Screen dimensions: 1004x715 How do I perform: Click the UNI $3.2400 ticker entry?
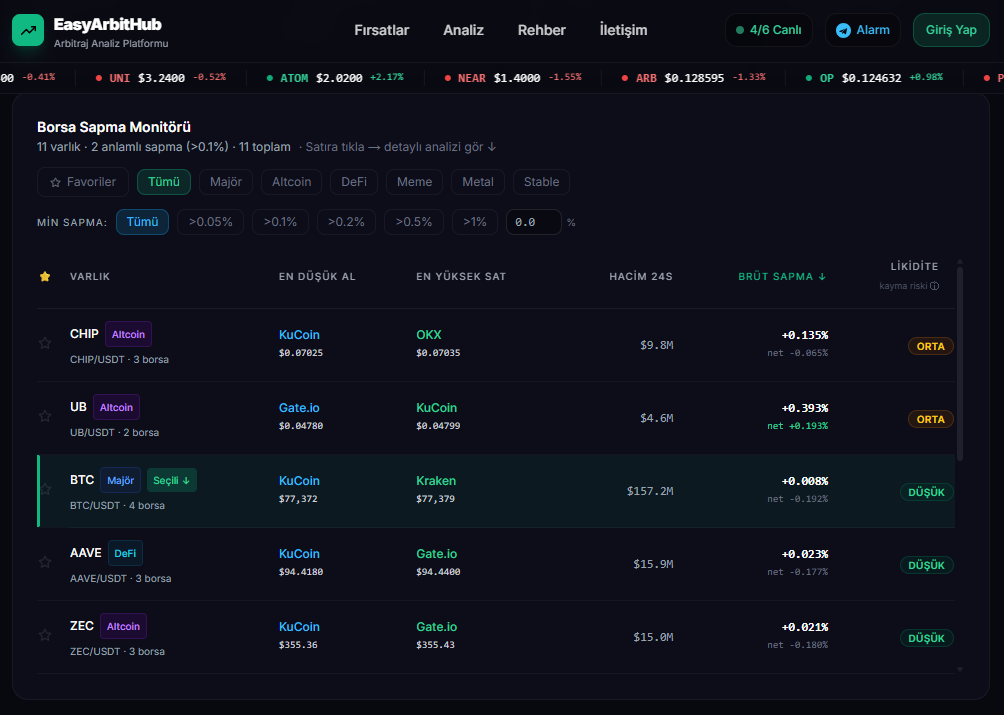pyautogui.click(x=161, y=77)
